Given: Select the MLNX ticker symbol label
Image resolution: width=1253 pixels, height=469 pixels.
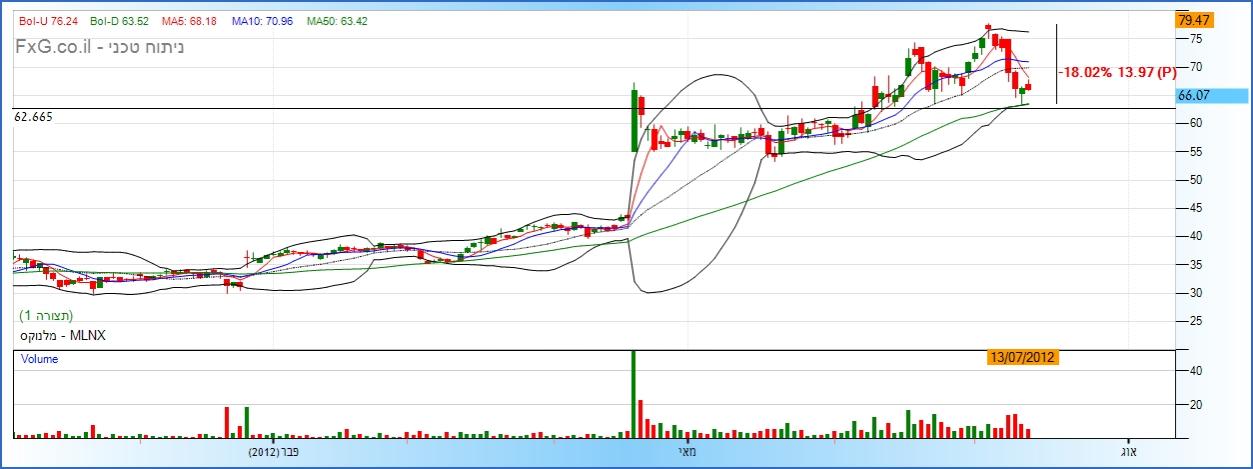Looking at the screenshot, I should [x=62, y=336].
